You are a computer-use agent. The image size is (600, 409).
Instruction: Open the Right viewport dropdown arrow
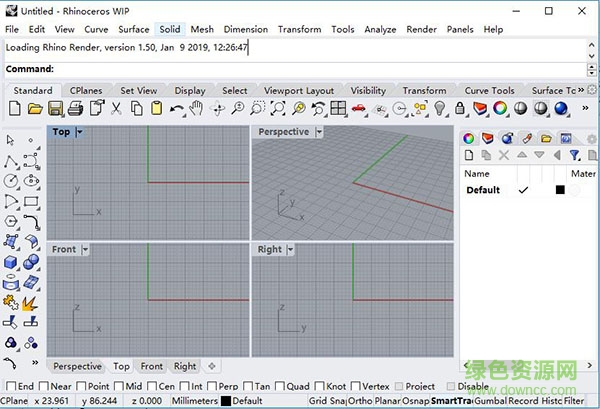291,249
